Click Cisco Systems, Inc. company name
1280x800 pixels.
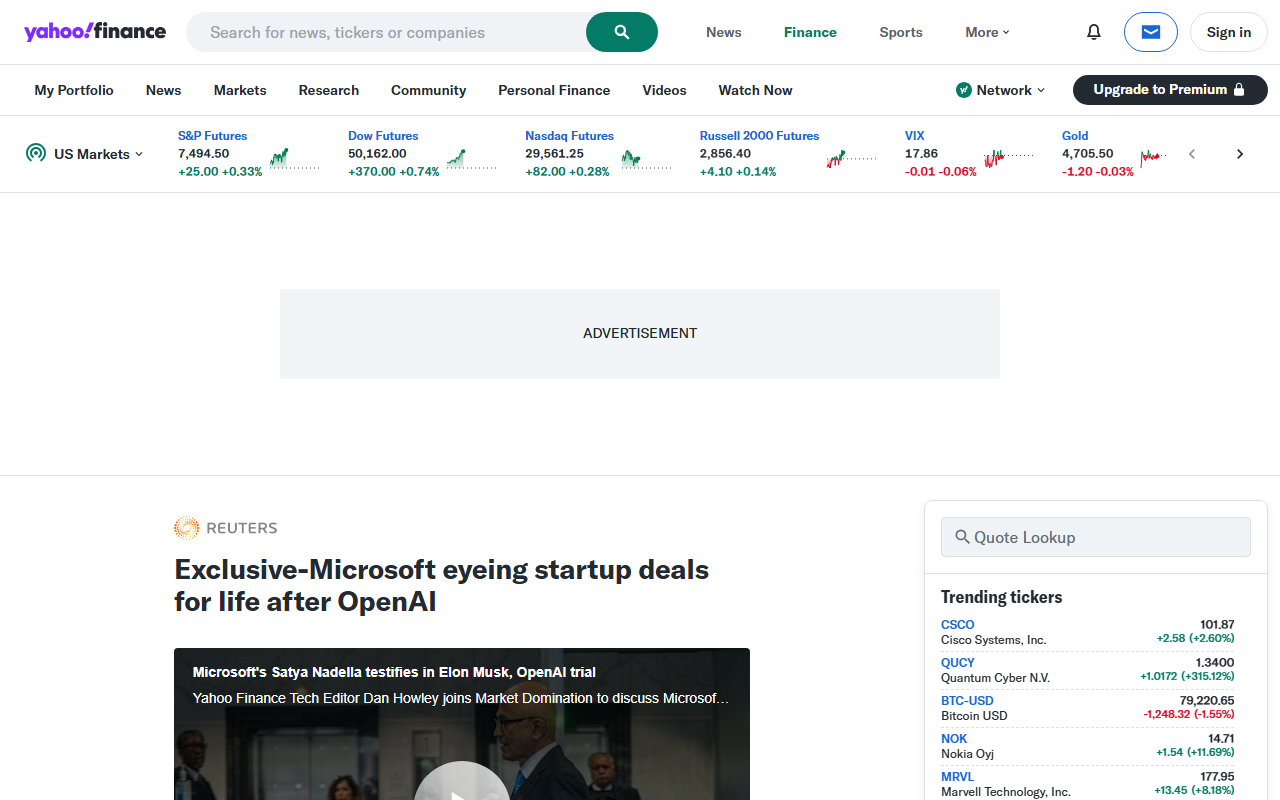[993, 640]
